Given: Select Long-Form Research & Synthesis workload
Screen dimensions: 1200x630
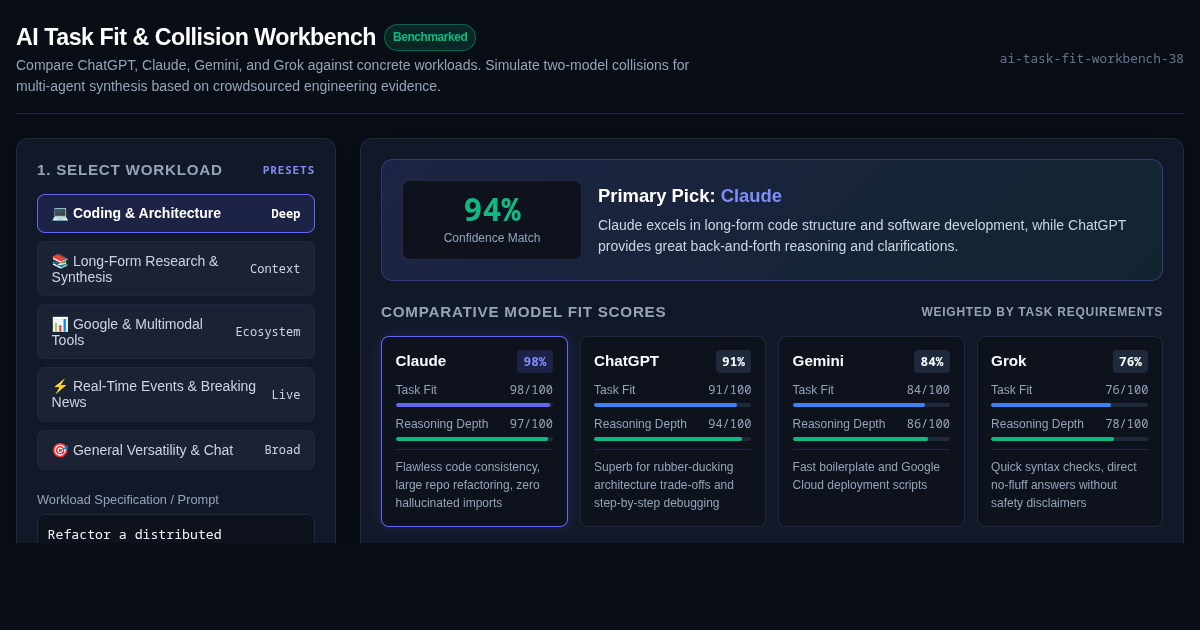Looking at the screenshot, I should [x=176, y=268].
